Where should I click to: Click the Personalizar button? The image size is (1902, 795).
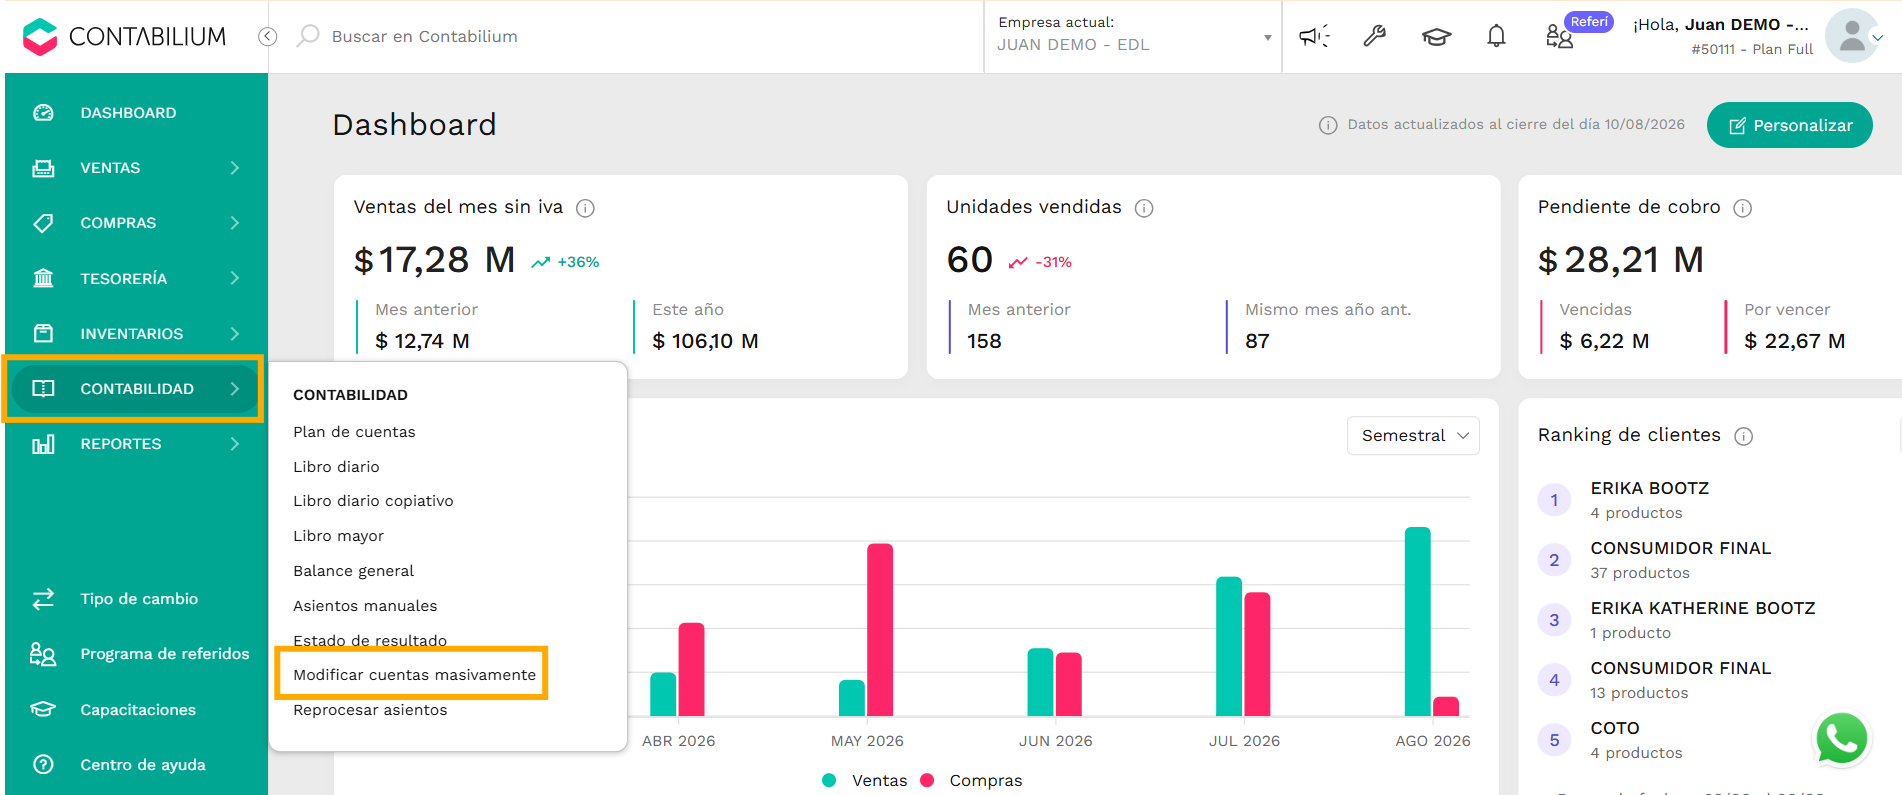click(1789, 125)
